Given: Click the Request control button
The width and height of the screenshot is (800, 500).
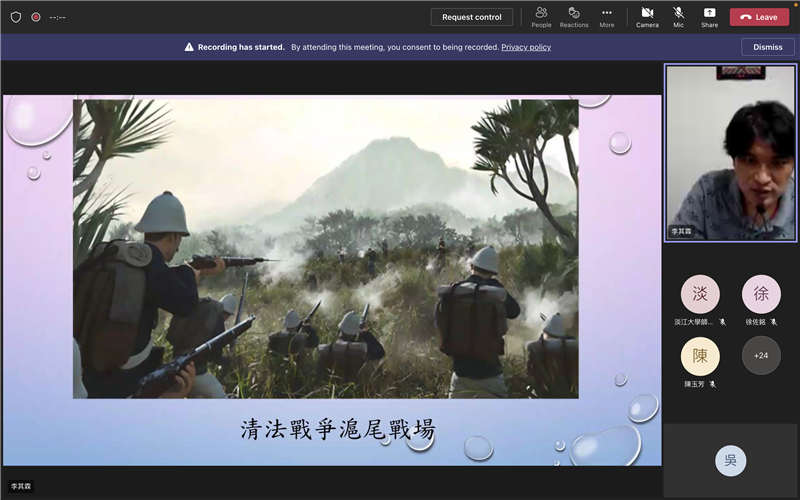Looking at the screenshot, I should pyautogui.click(x=472, y=17).
